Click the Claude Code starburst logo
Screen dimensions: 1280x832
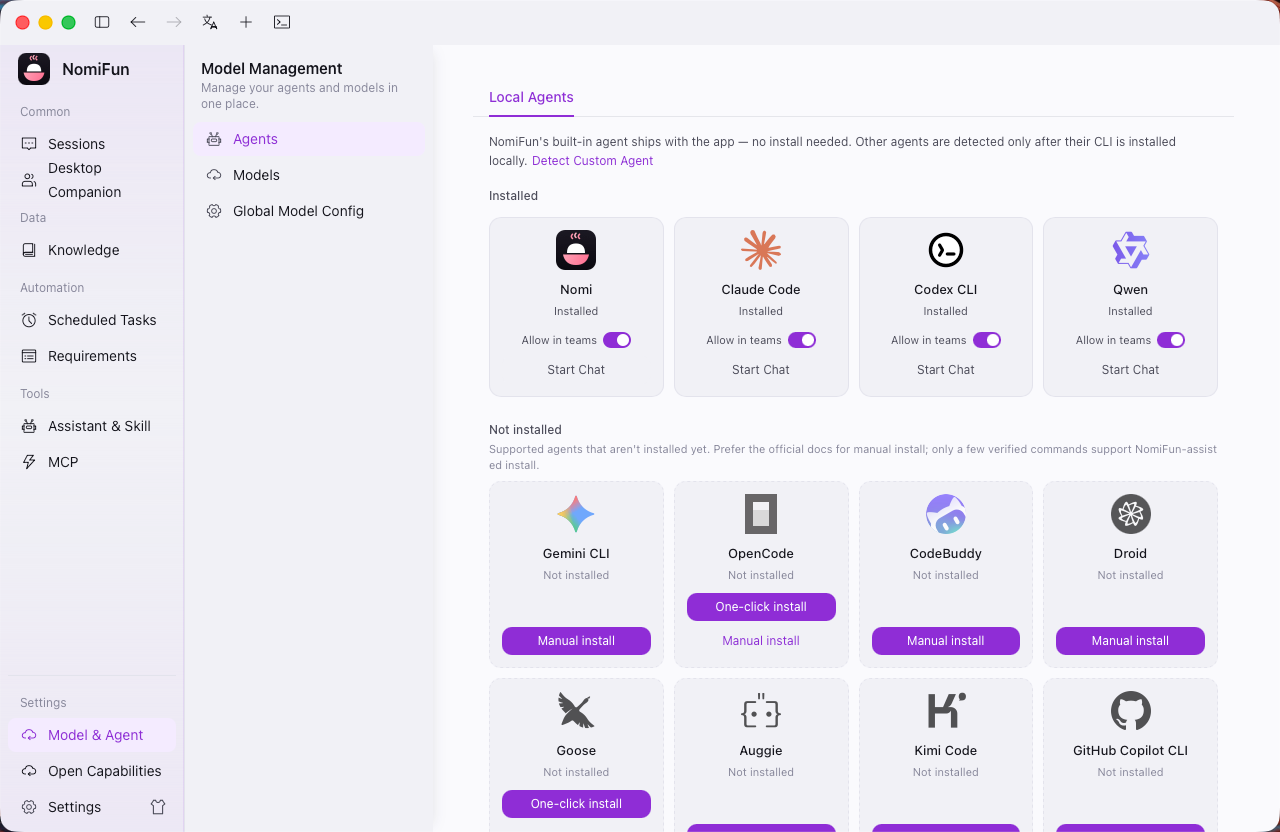pos(761,250)
